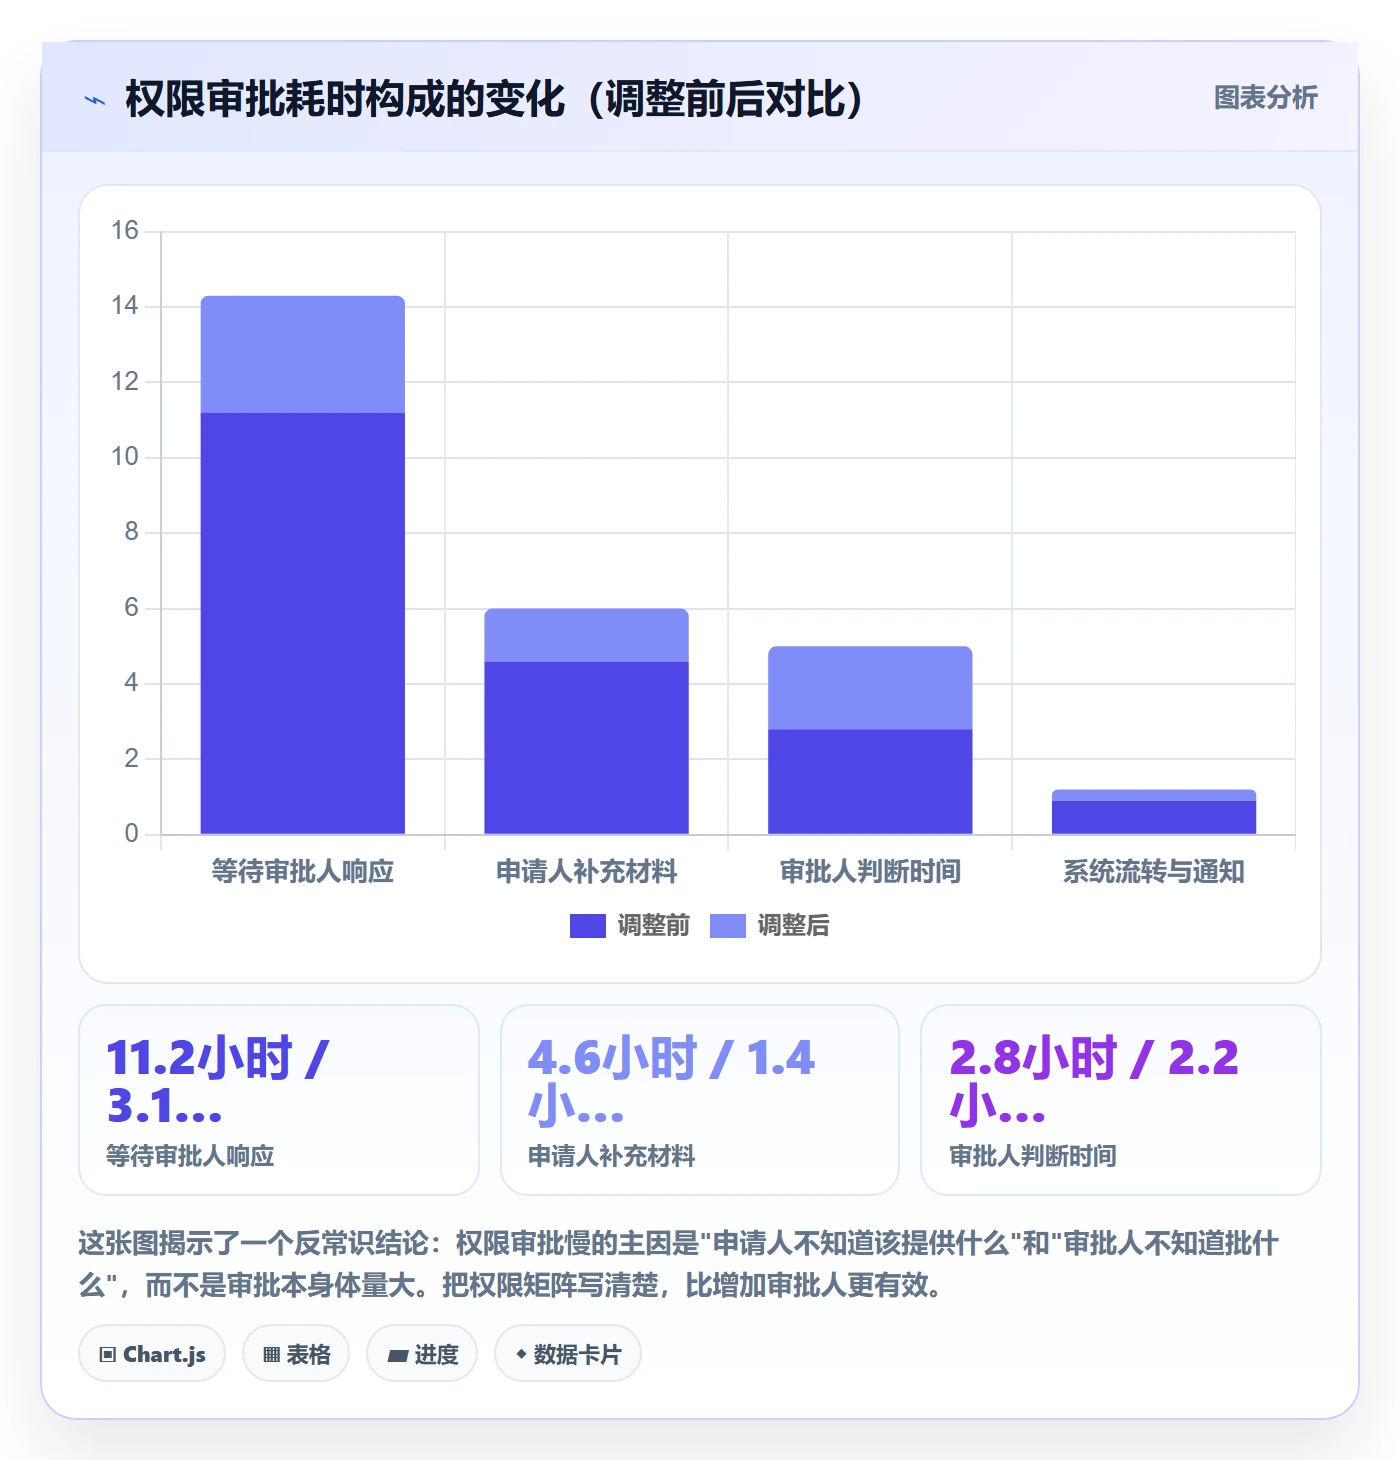Click the y-axis tick value 8

click(x=131, y=532)
